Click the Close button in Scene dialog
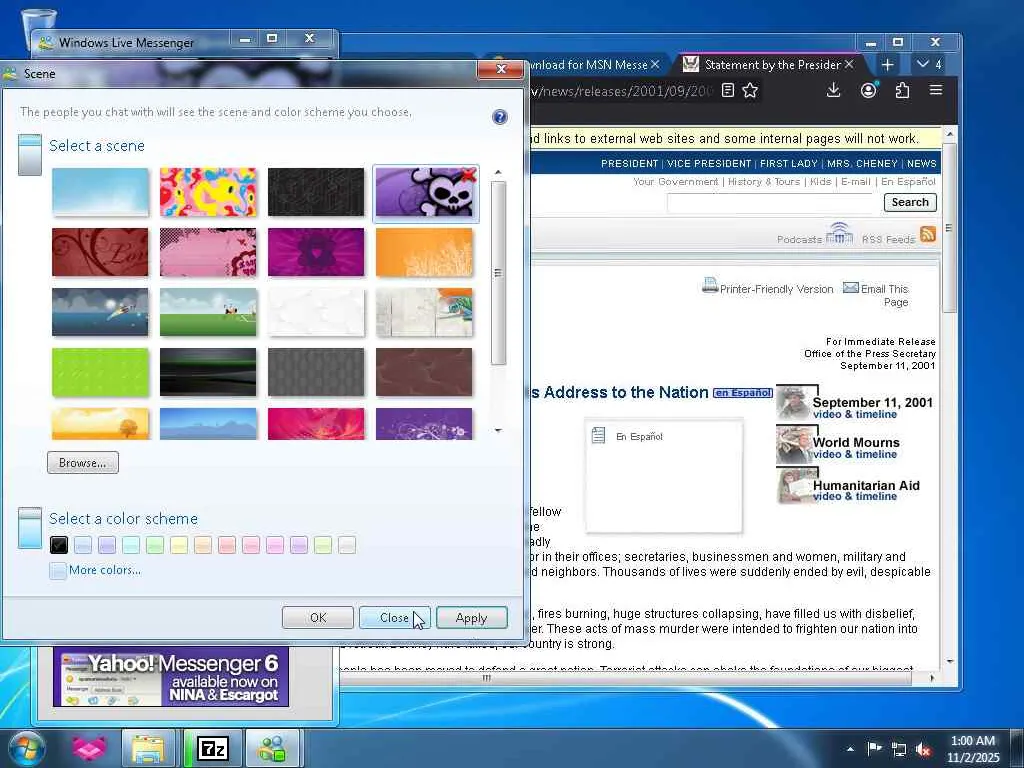Viewport: 1024px width, 768px height. [394, 618]
